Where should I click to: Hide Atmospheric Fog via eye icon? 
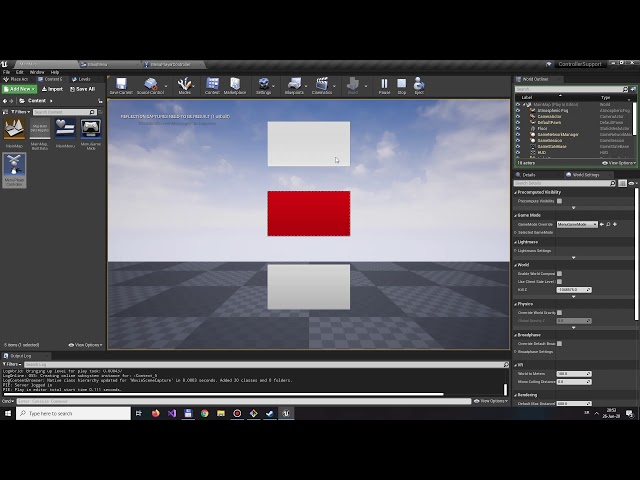(x=518, y=111)
